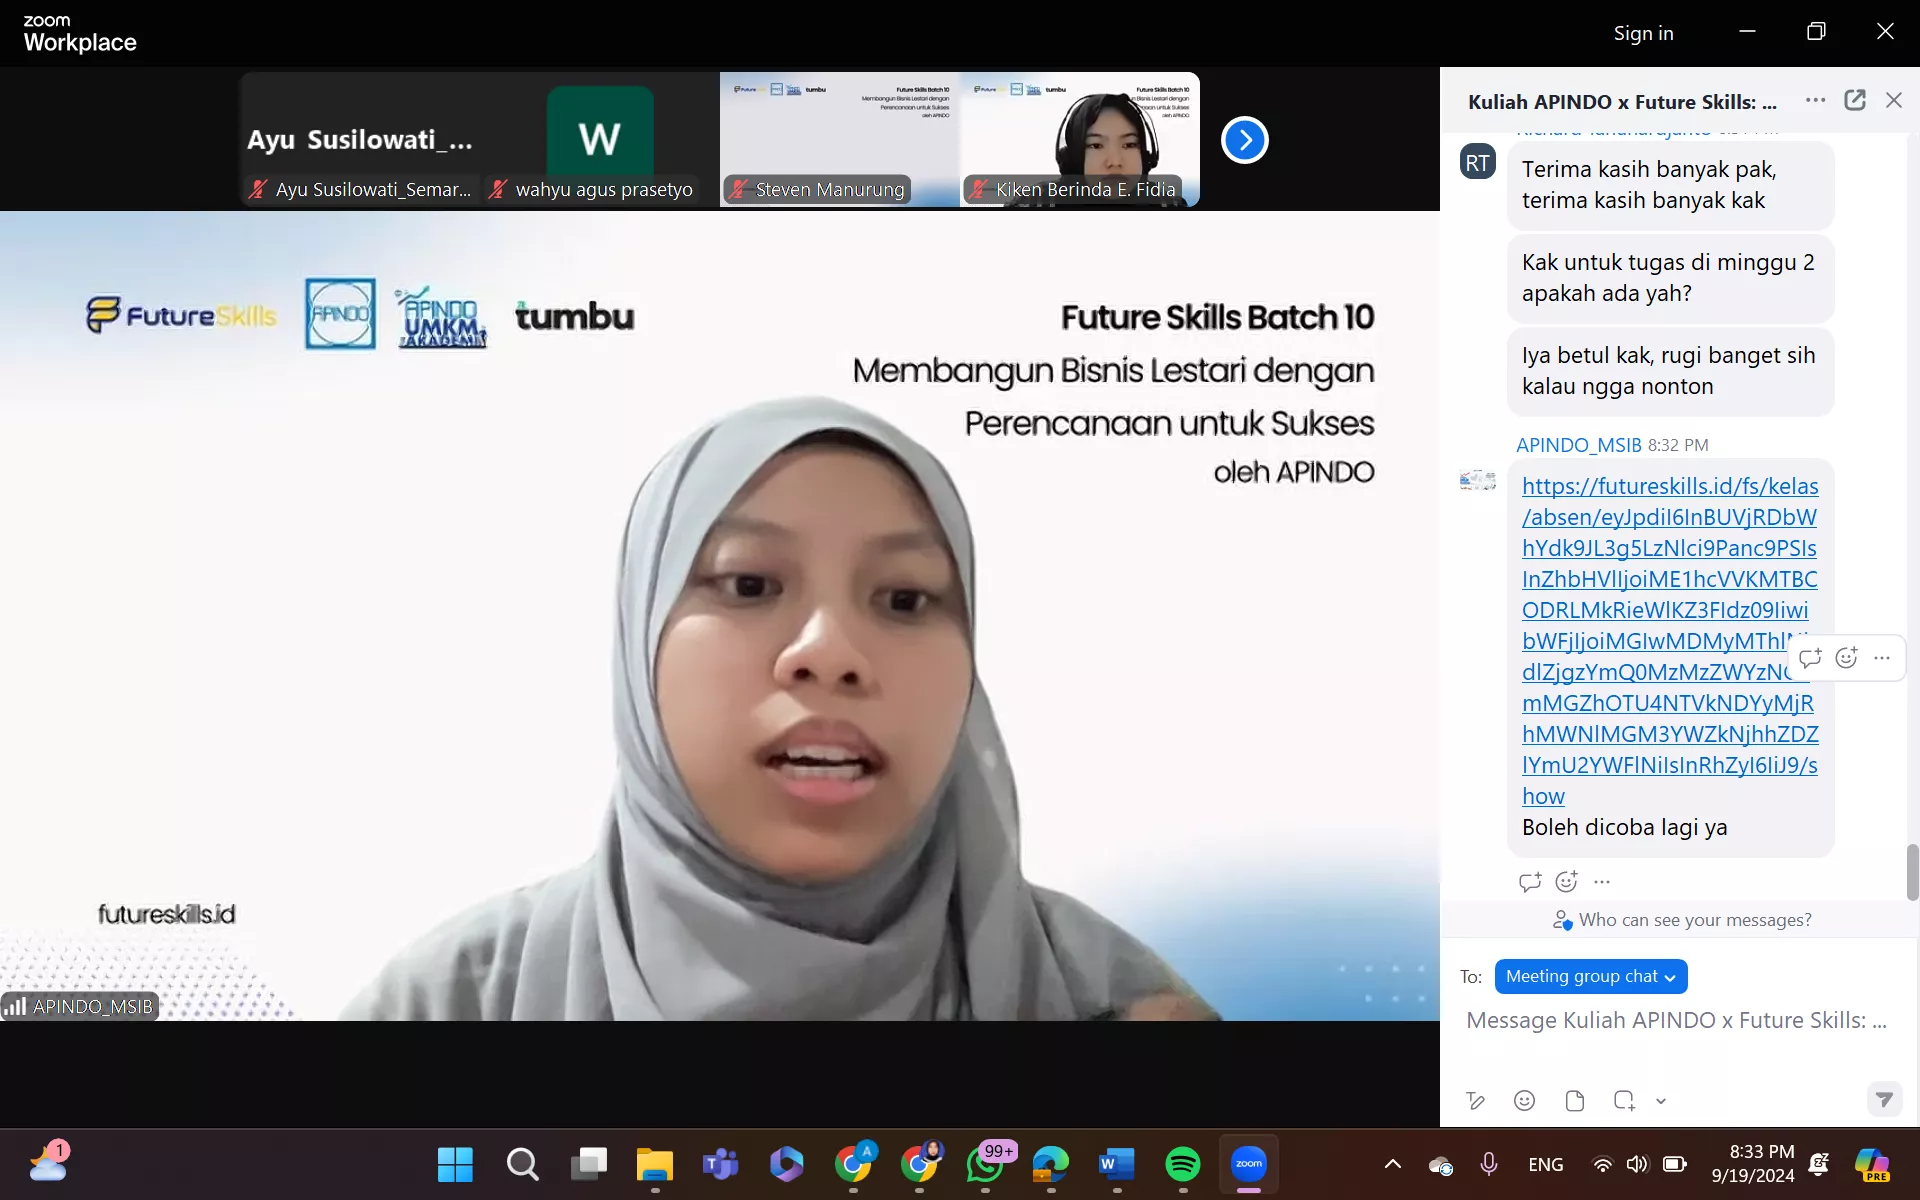This screenshot has width=1920, height=1200.
Task: Click 'Sign in' in Zoom title bar
Action: pyautogui.click(x=1643, y=33)
